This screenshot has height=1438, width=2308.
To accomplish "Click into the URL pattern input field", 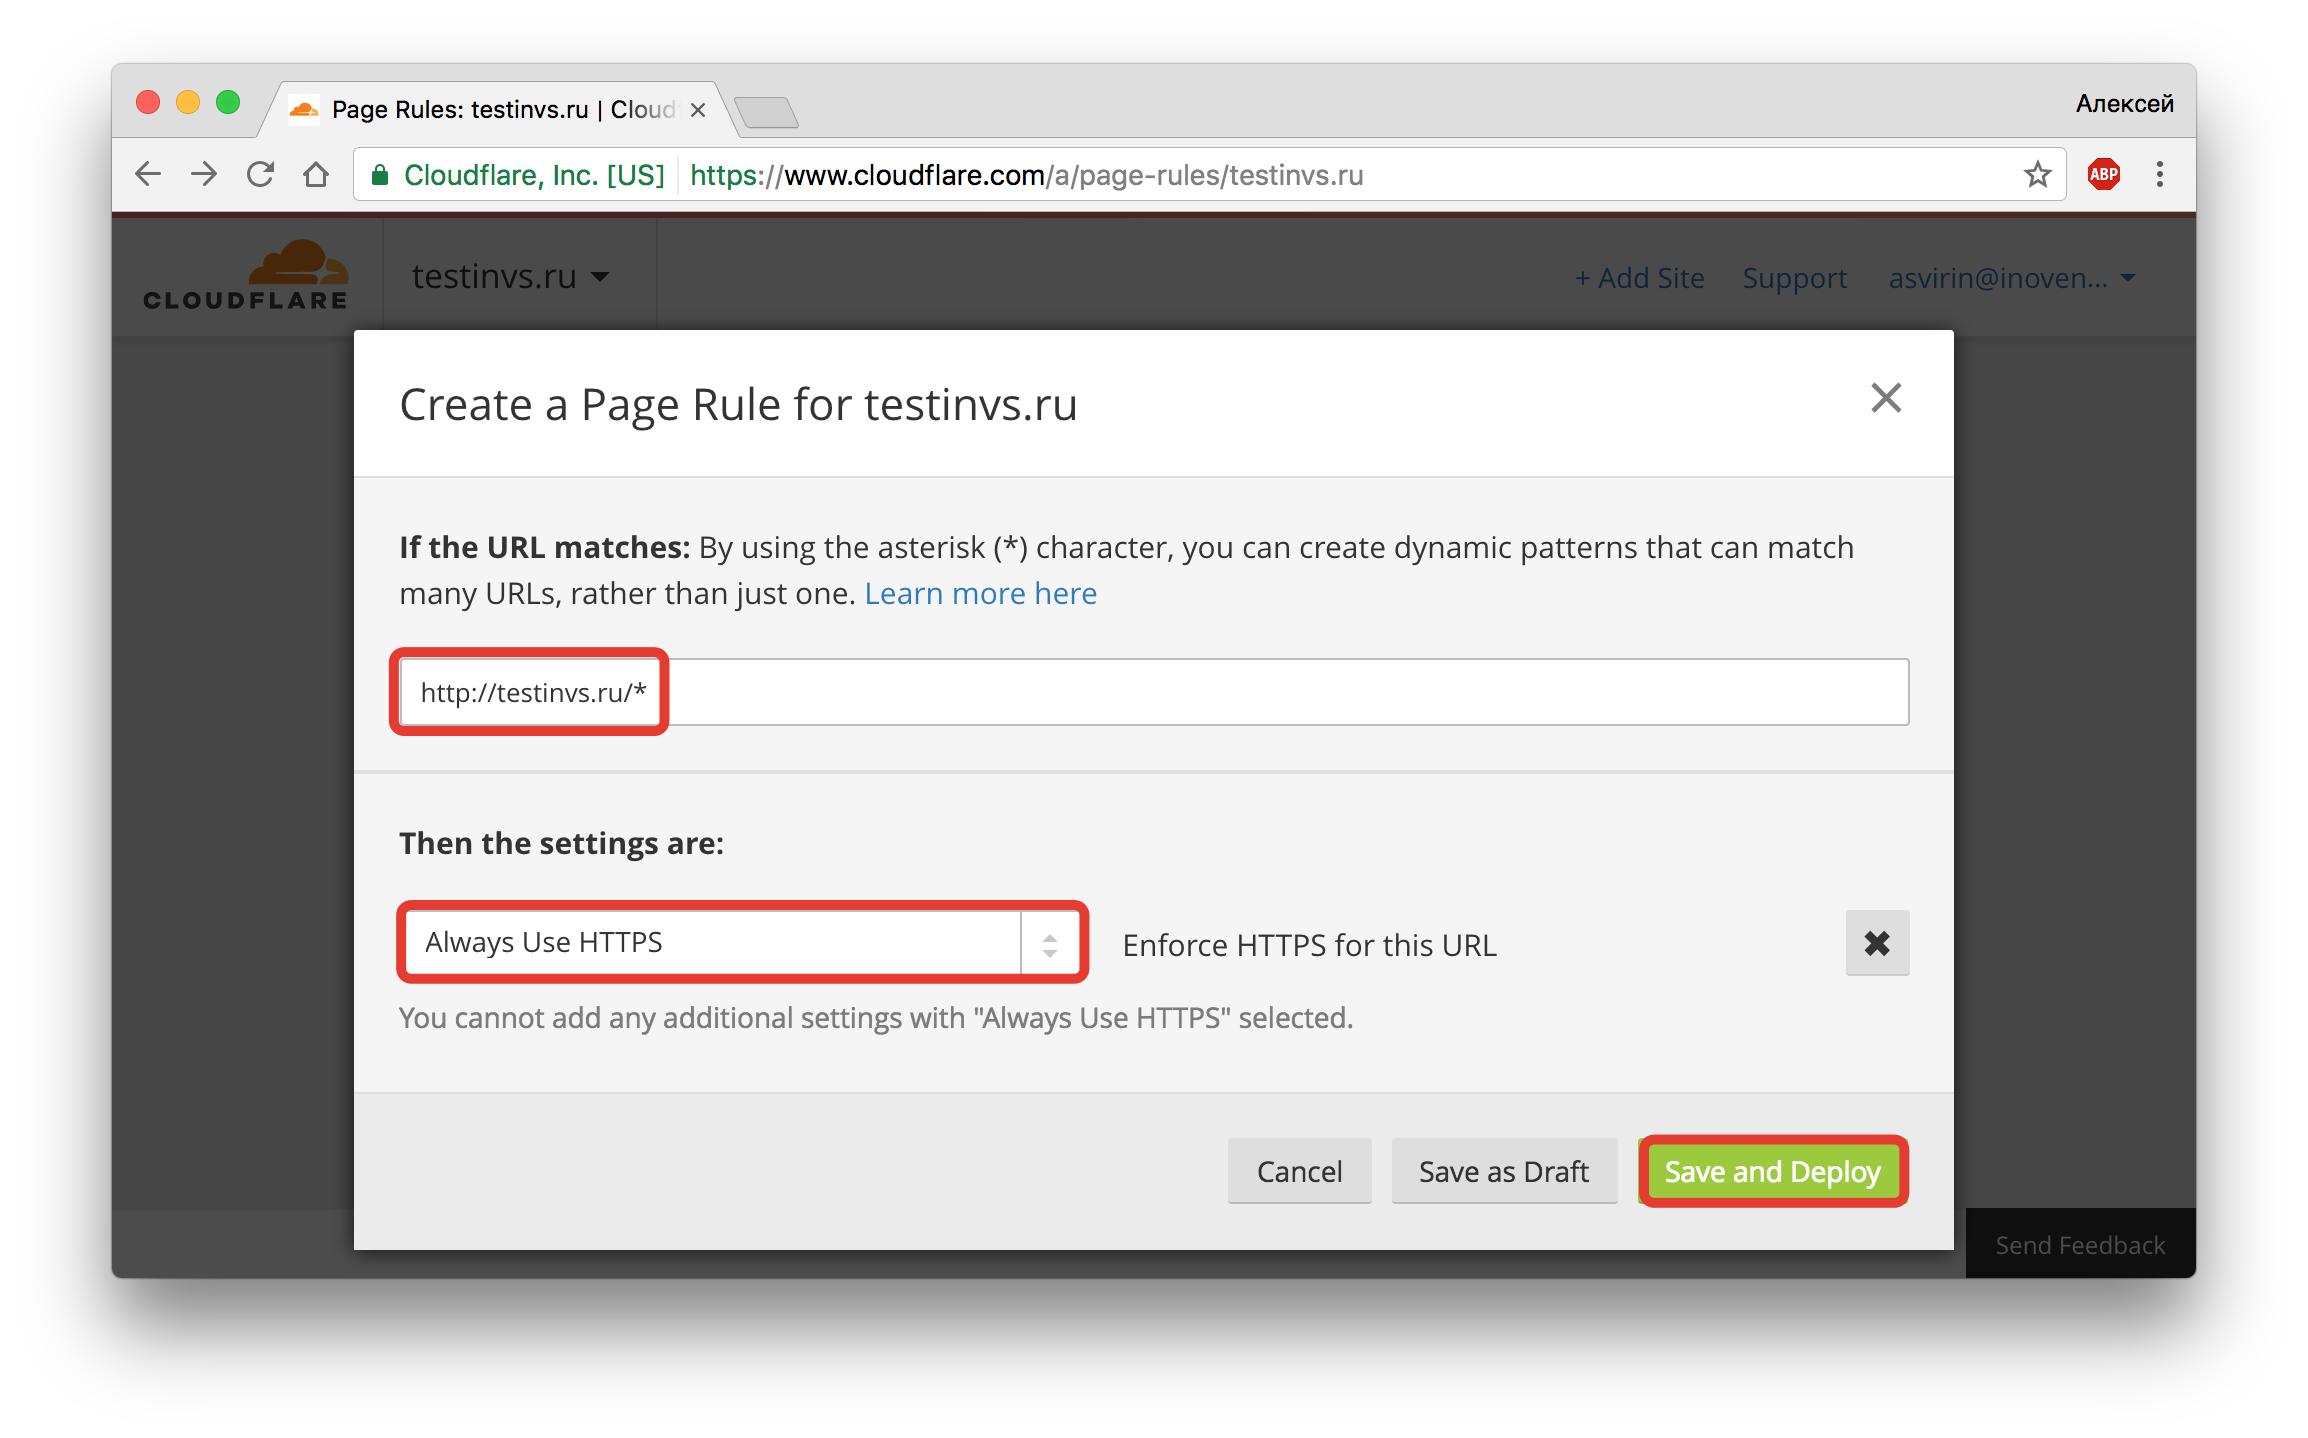I will click(1154, 692).
